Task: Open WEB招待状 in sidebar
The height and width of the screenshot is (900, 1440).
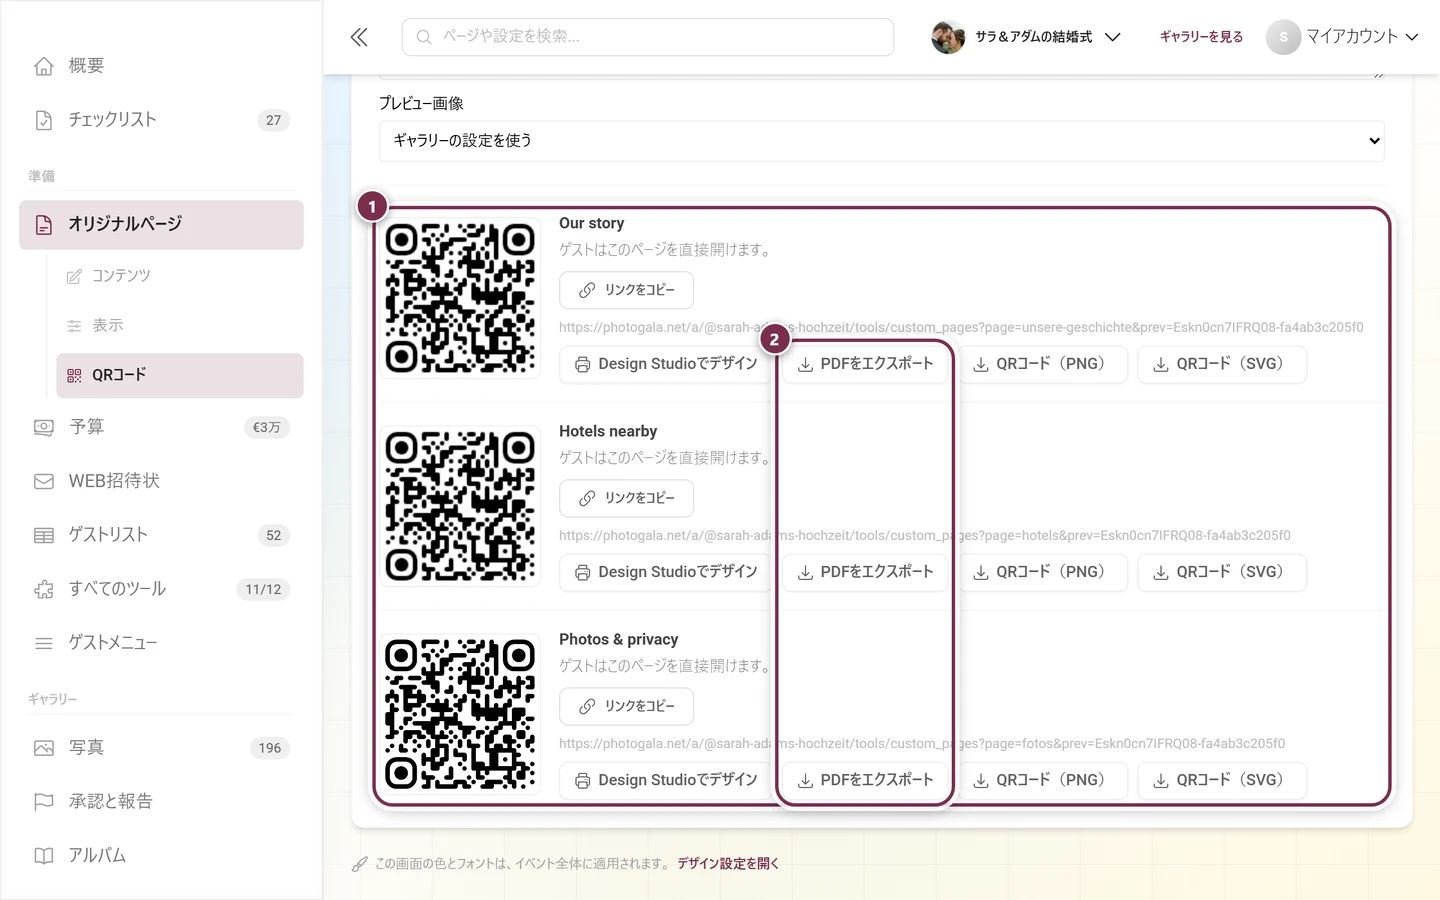Action: tap(161, 481)
